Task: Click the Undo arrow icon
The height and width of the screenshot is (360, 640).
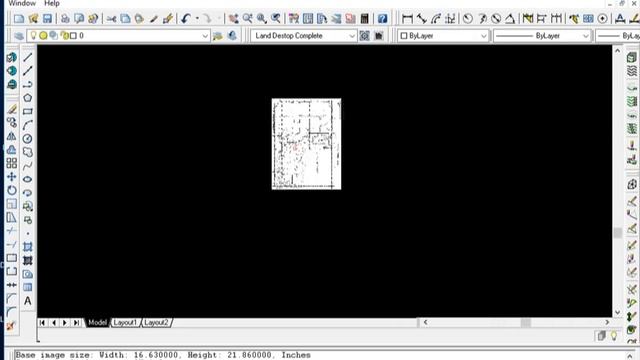Action: coord(186,18)
